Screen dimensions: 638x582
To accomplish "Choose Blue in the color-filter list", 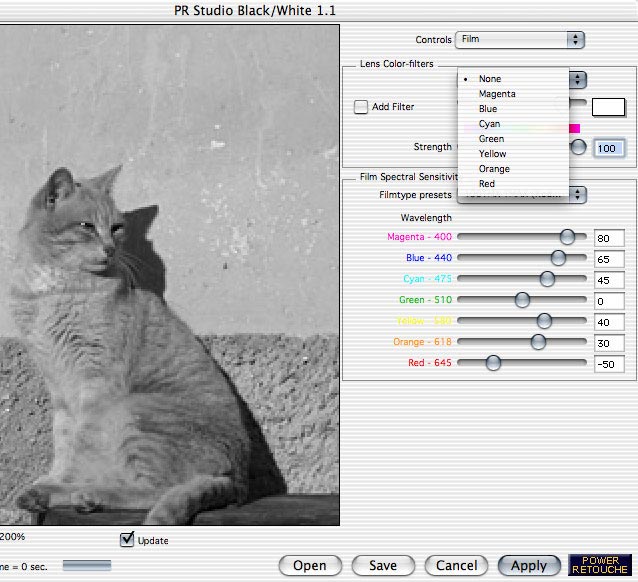I will [488, 109].
